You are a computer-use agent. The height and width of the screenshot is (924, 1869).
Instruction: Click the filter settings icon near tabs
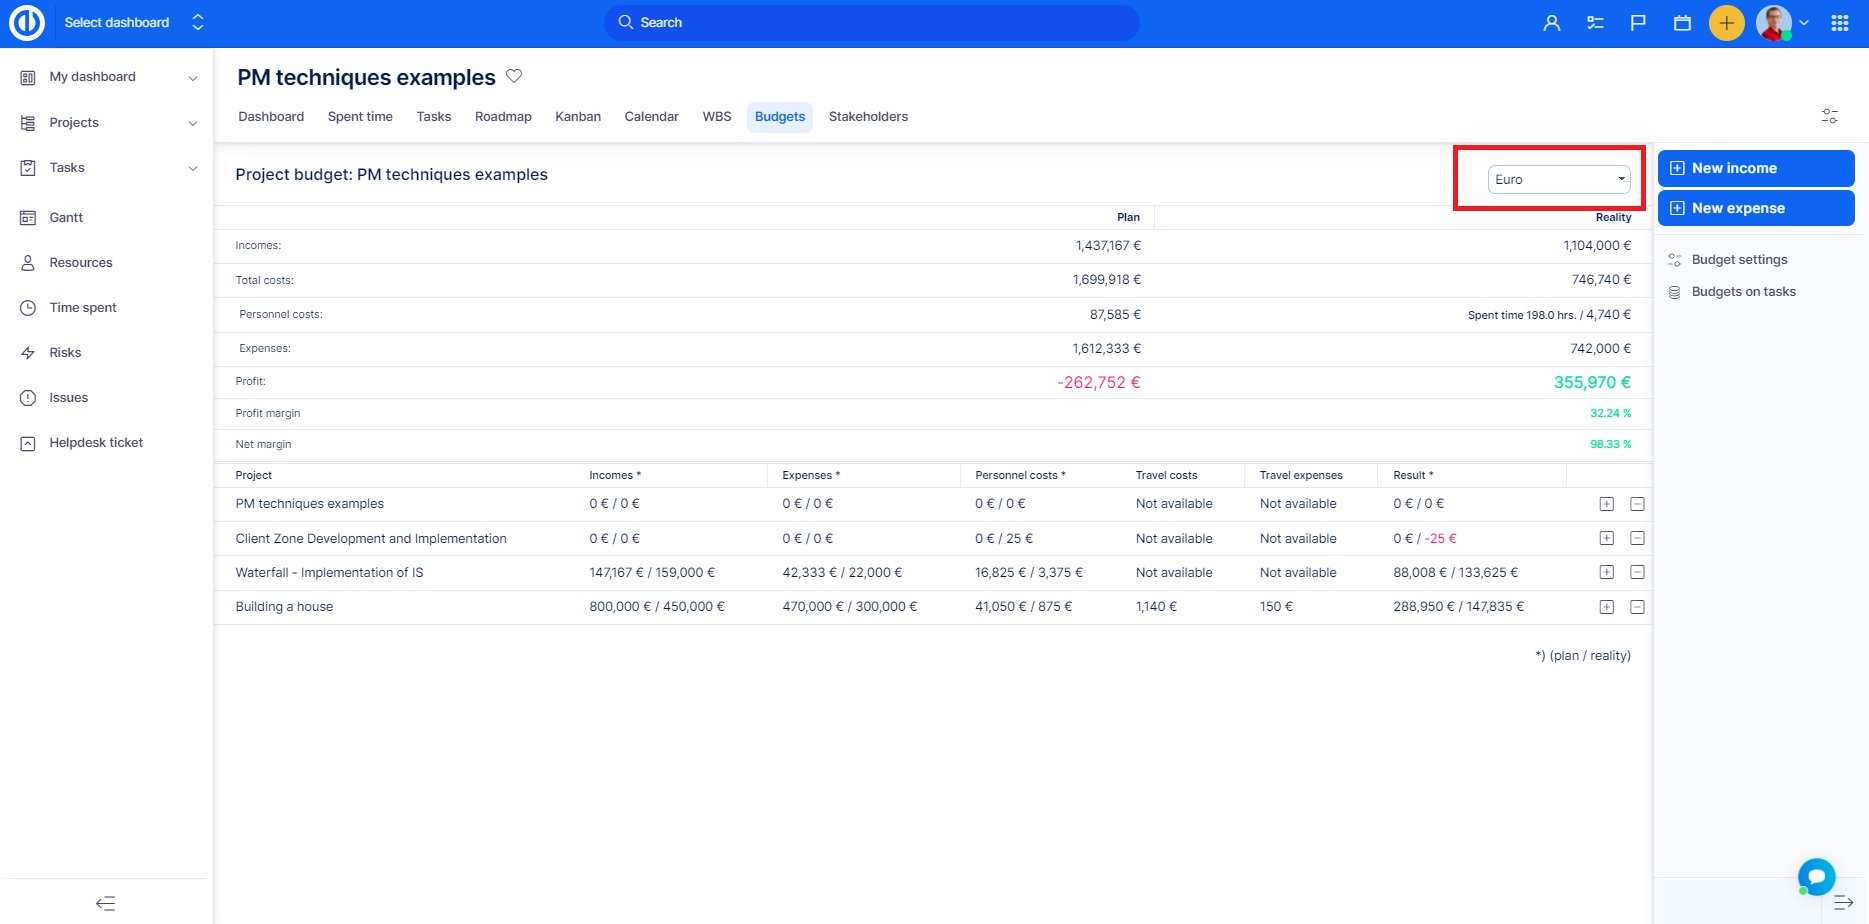(x=1829, y=117)
